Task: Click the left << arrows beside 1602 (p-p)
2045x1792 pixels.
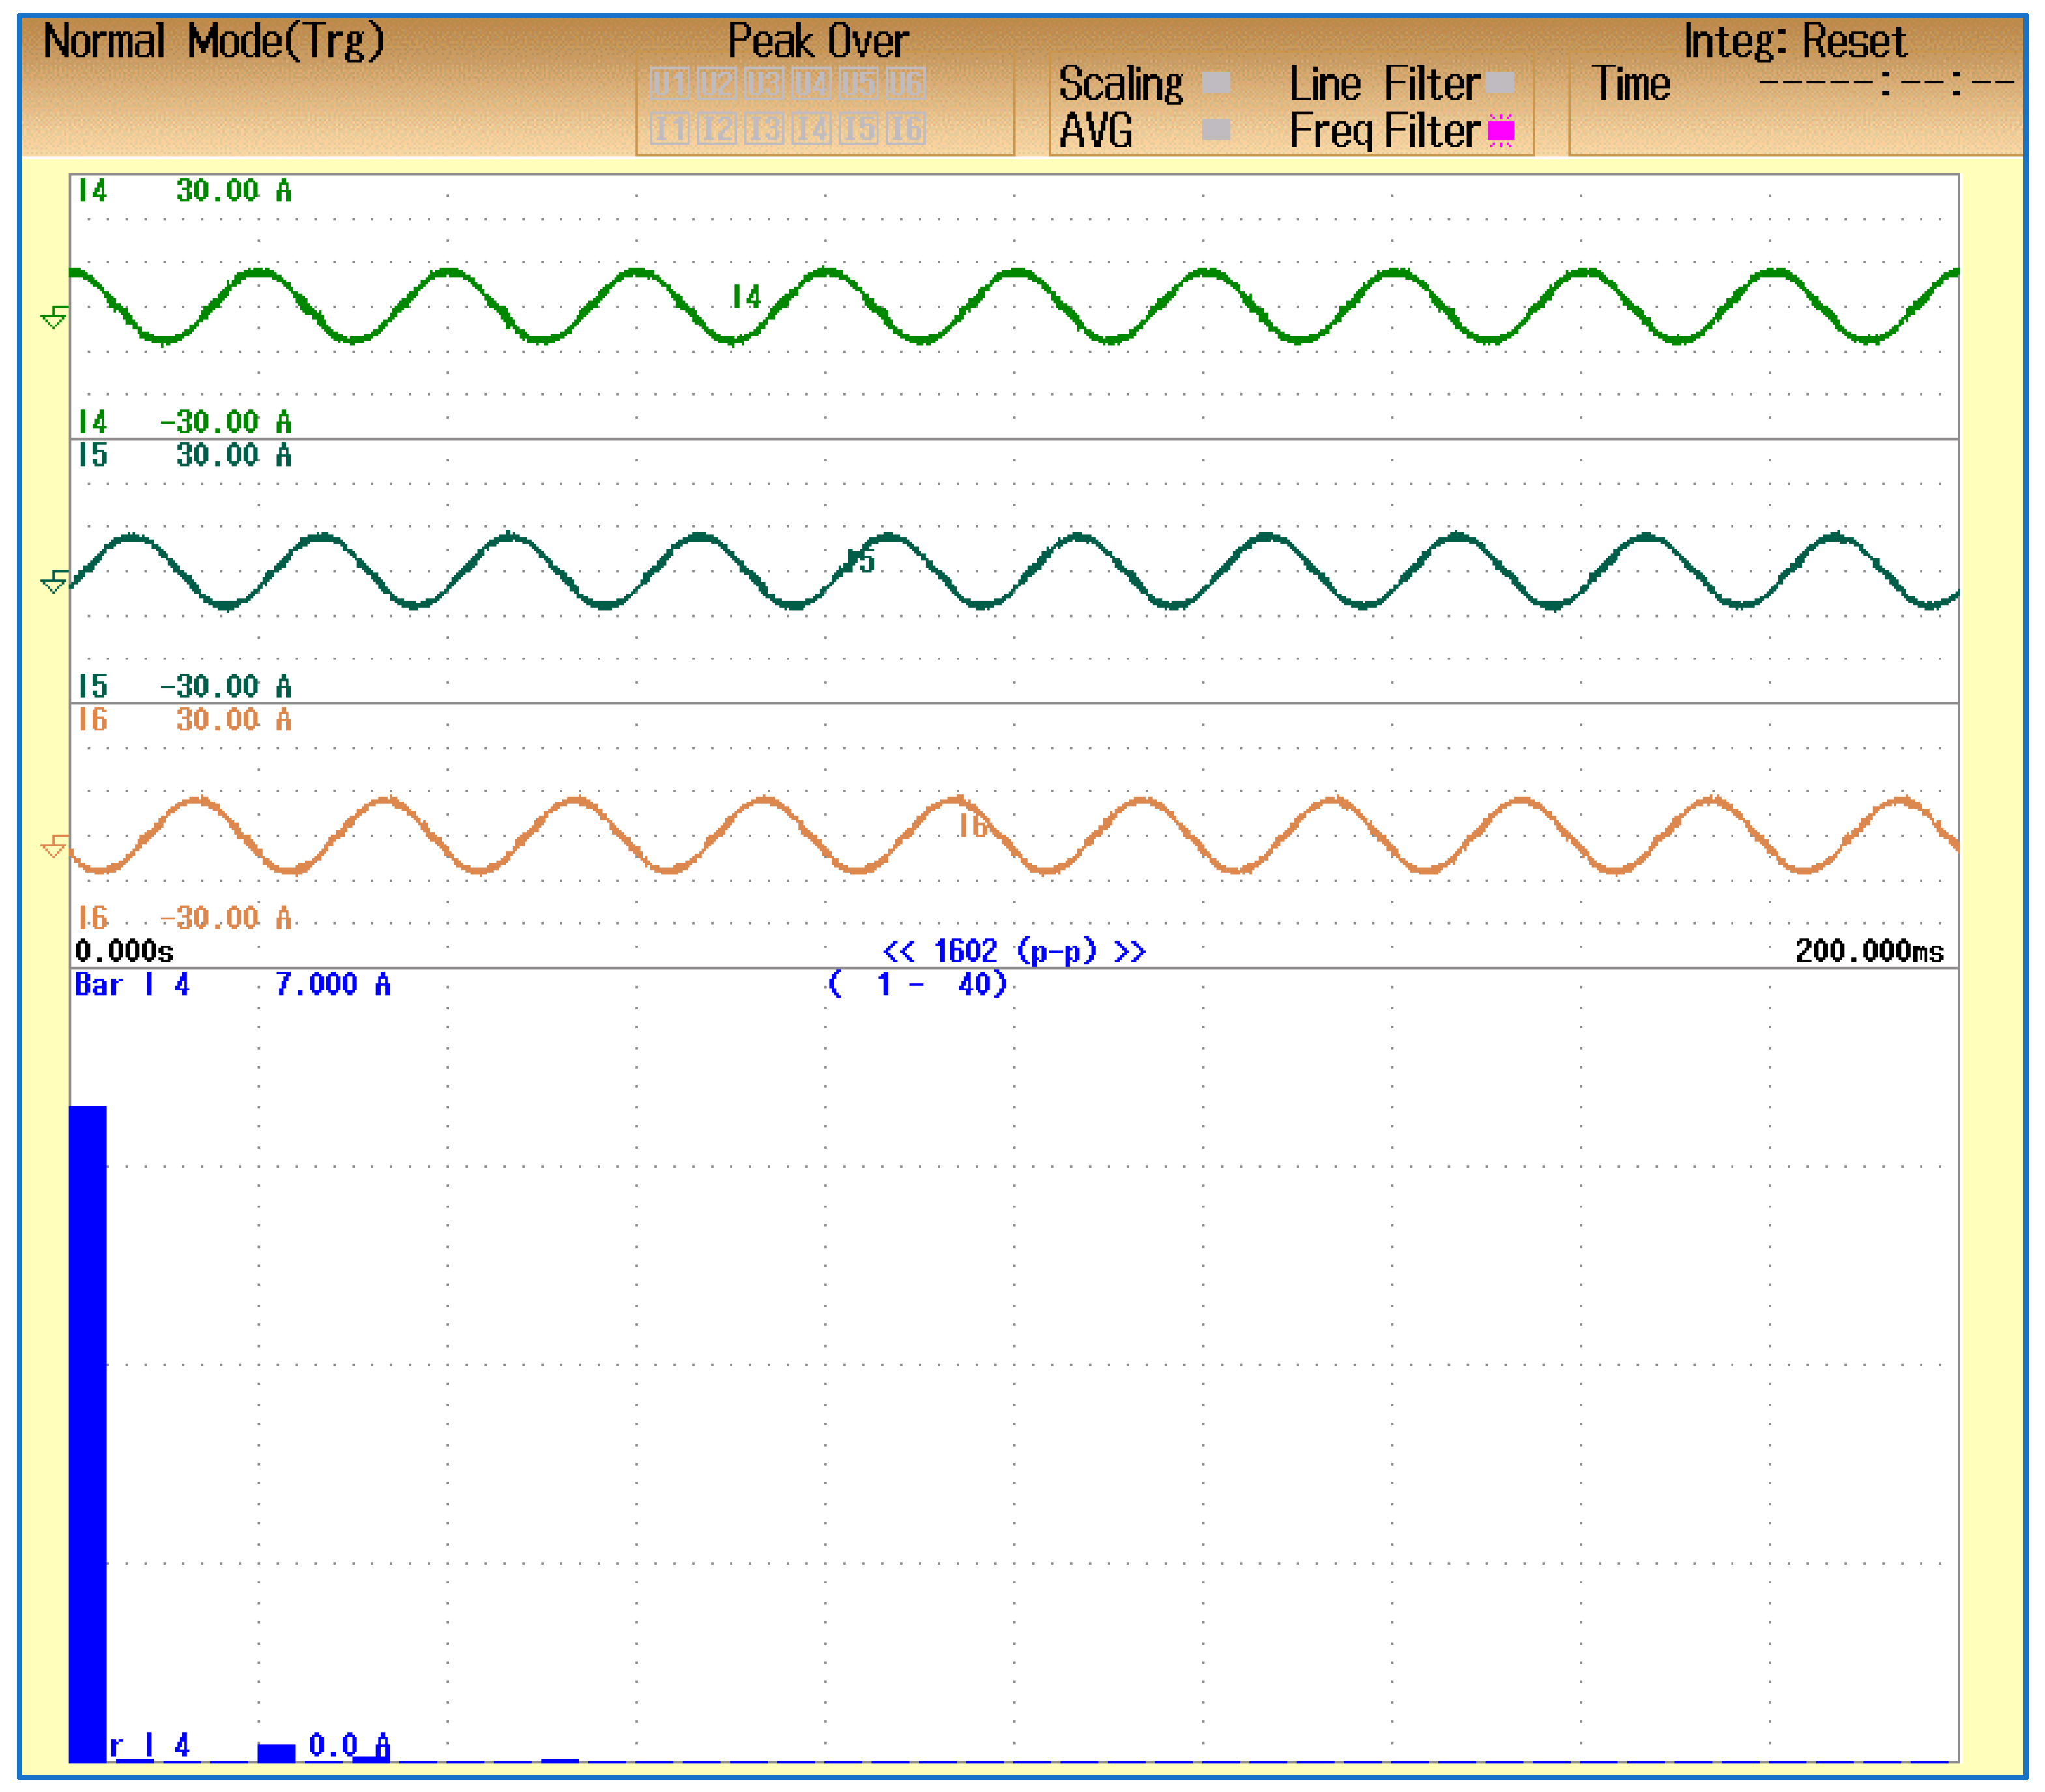Action: tap(898, 951)
